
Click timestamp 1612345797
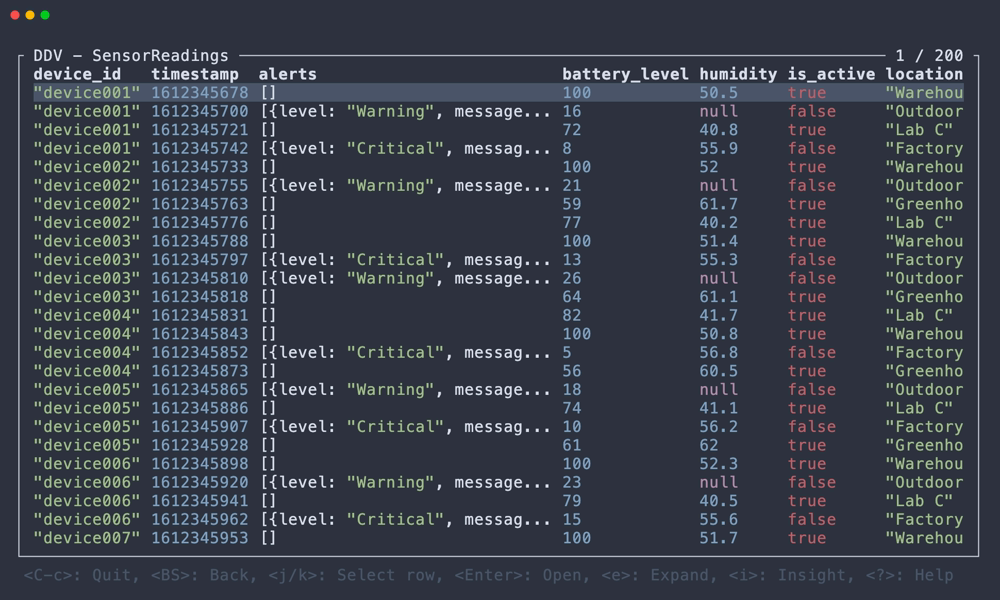click(200, 260)
